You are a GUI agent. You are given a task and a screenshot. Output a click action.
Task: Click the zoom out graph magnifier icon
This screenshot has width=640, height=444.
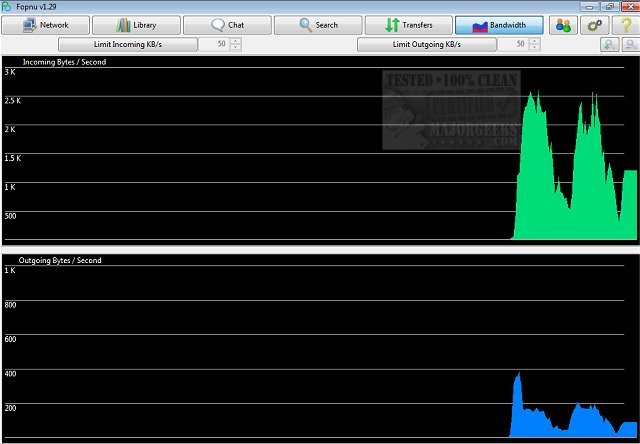coord(631,44)
